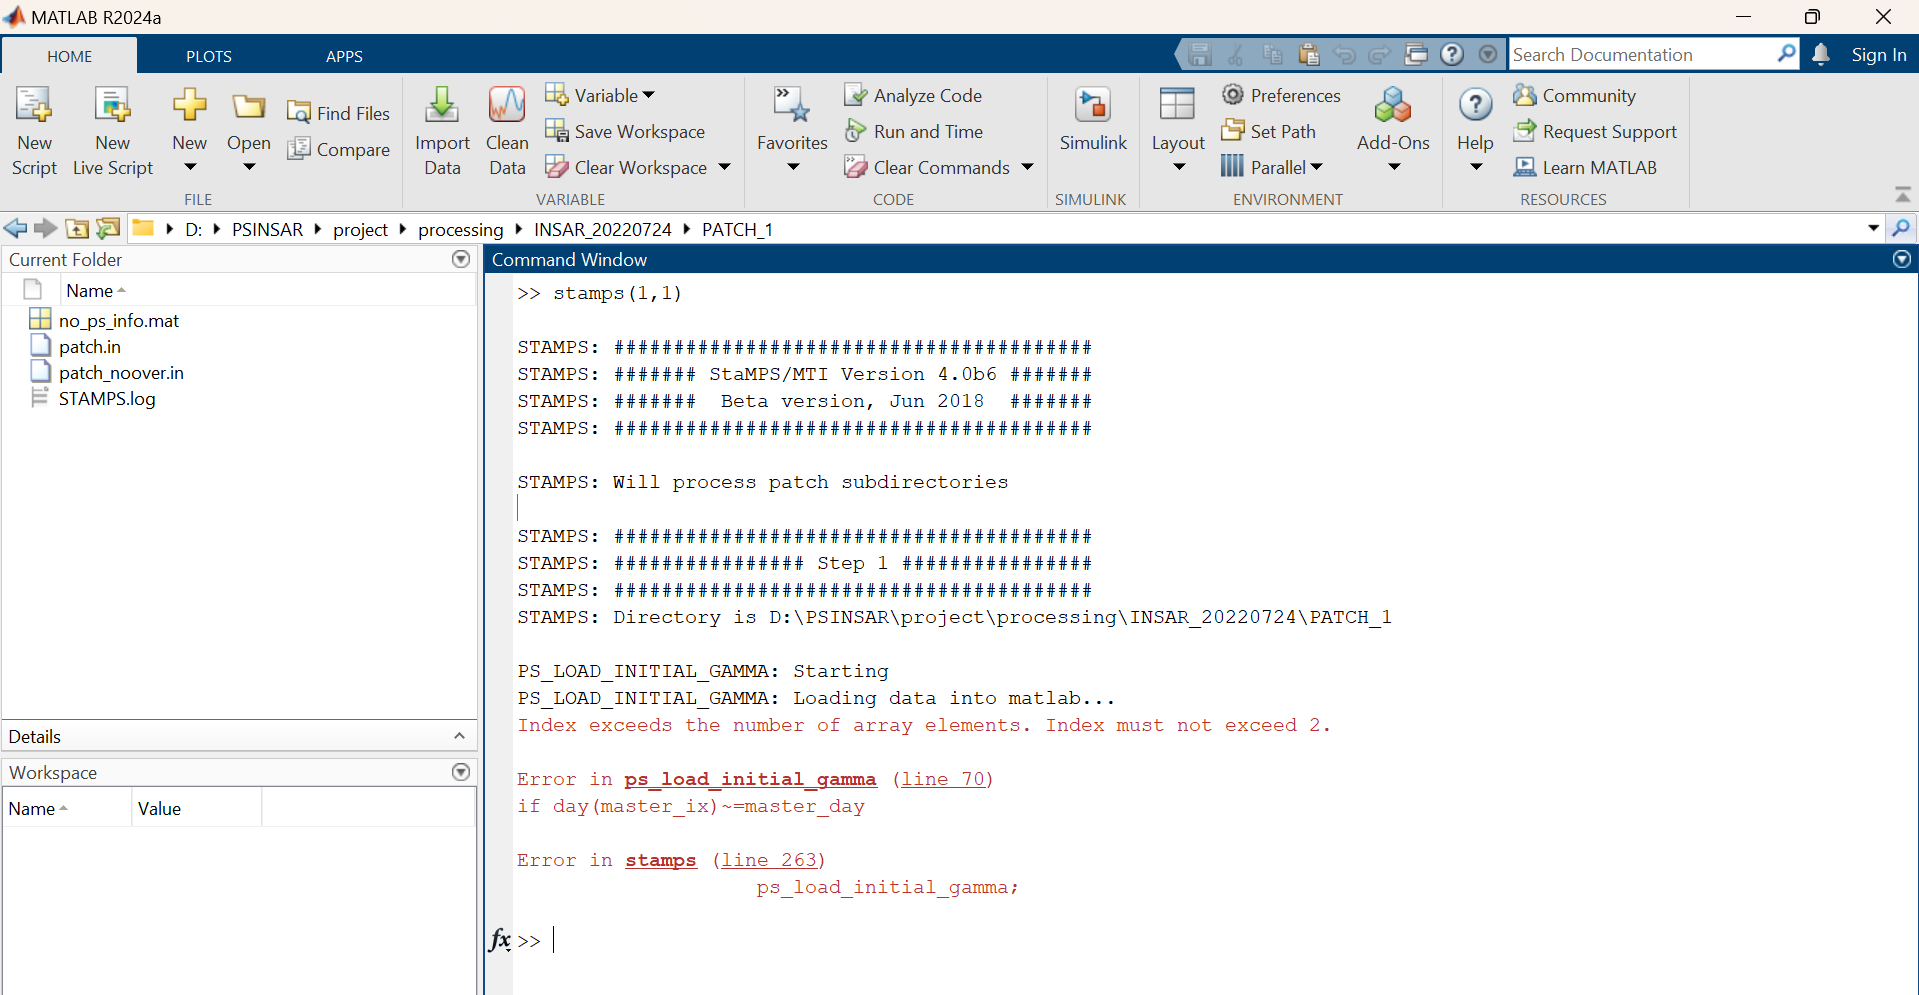Viewport: 1919px width, 995px height.
Task: Click the notifications bell icon
Action: tap(1821, 54)
